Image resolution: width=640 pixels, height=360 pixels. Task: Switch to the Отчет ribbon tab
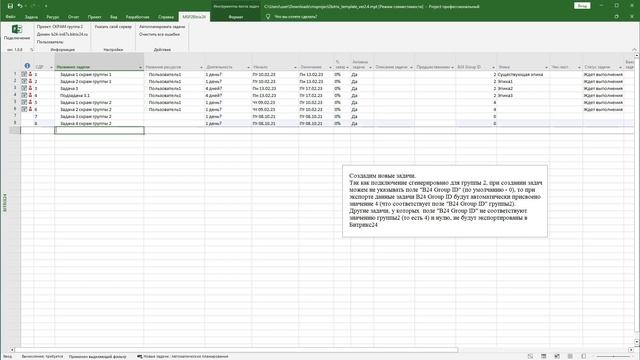pos(73,17)
